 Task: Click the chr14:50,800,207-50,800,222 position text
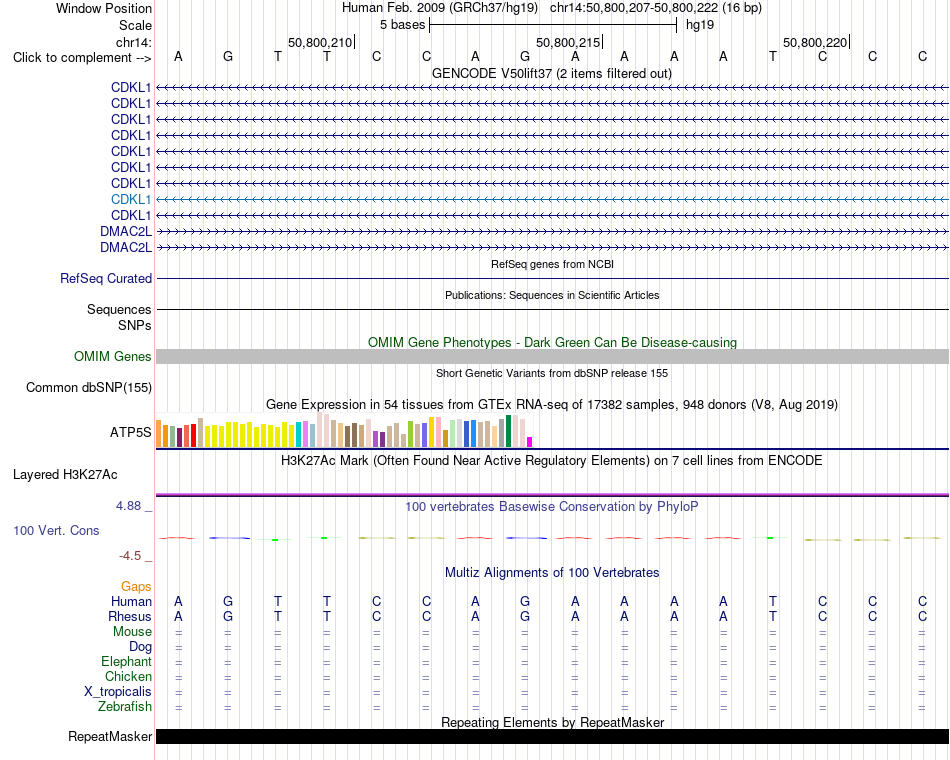pos(656,8)
